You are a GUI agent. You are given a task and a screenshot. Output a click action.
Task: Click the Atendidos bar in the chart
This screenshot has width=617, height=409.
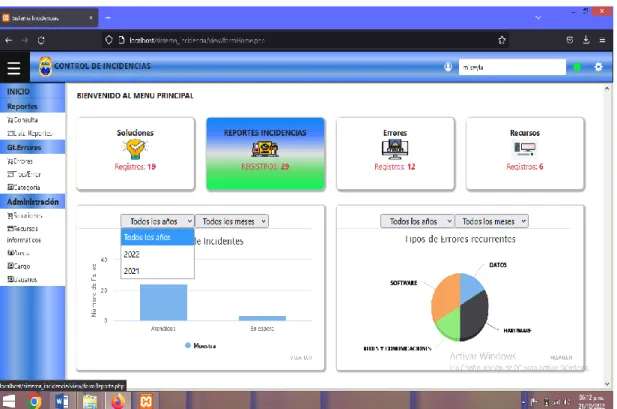(x=163, y=302)
